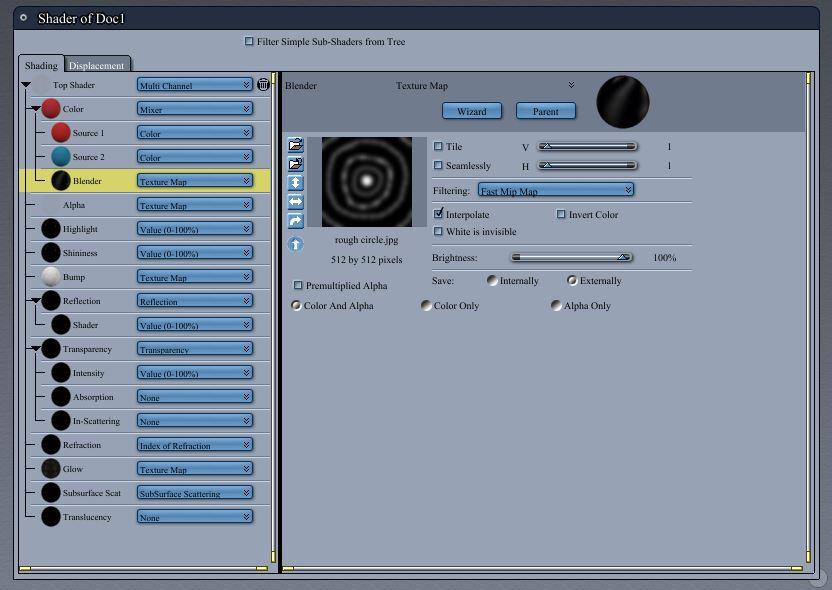Collapse the Color branch triangle
The width and height of the screenshot is (832, 590).
coord(36,108)
